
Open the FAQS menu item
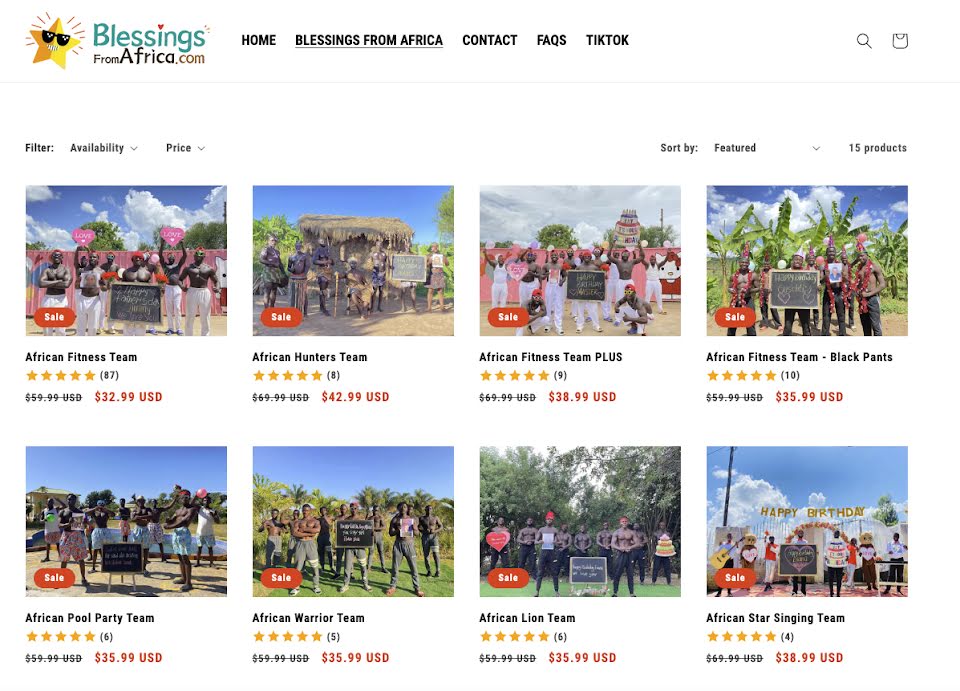552,40
